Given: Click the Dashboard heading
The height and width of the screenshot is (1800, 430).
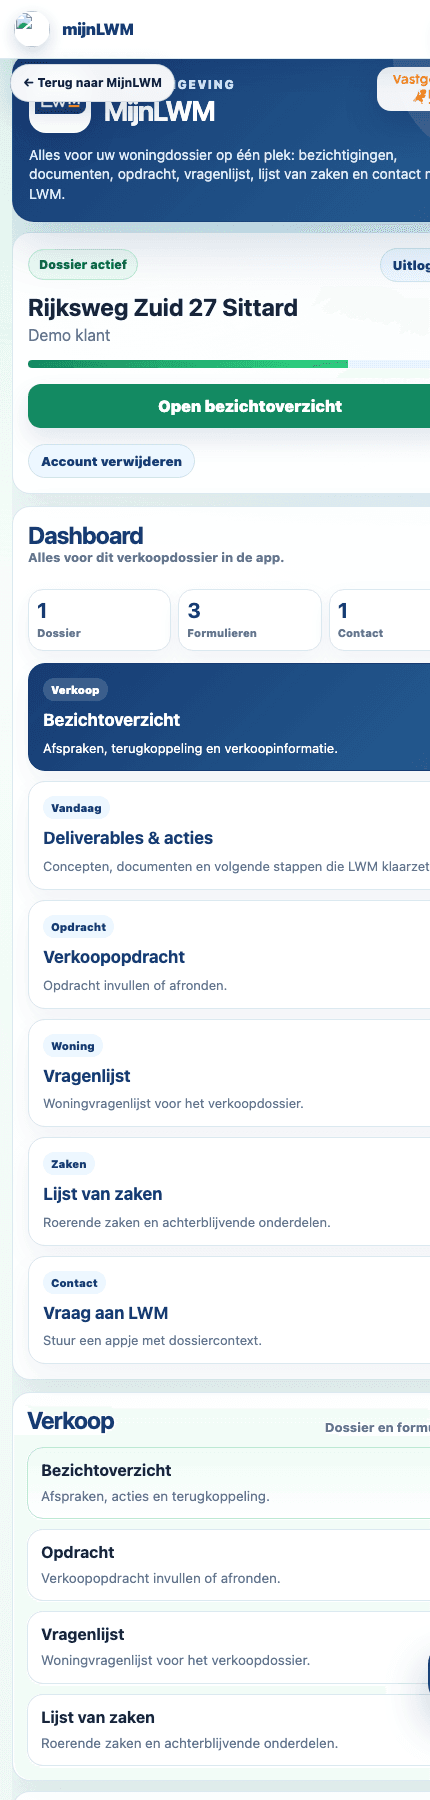Looking at the screenshot, I should coord(86,536).
